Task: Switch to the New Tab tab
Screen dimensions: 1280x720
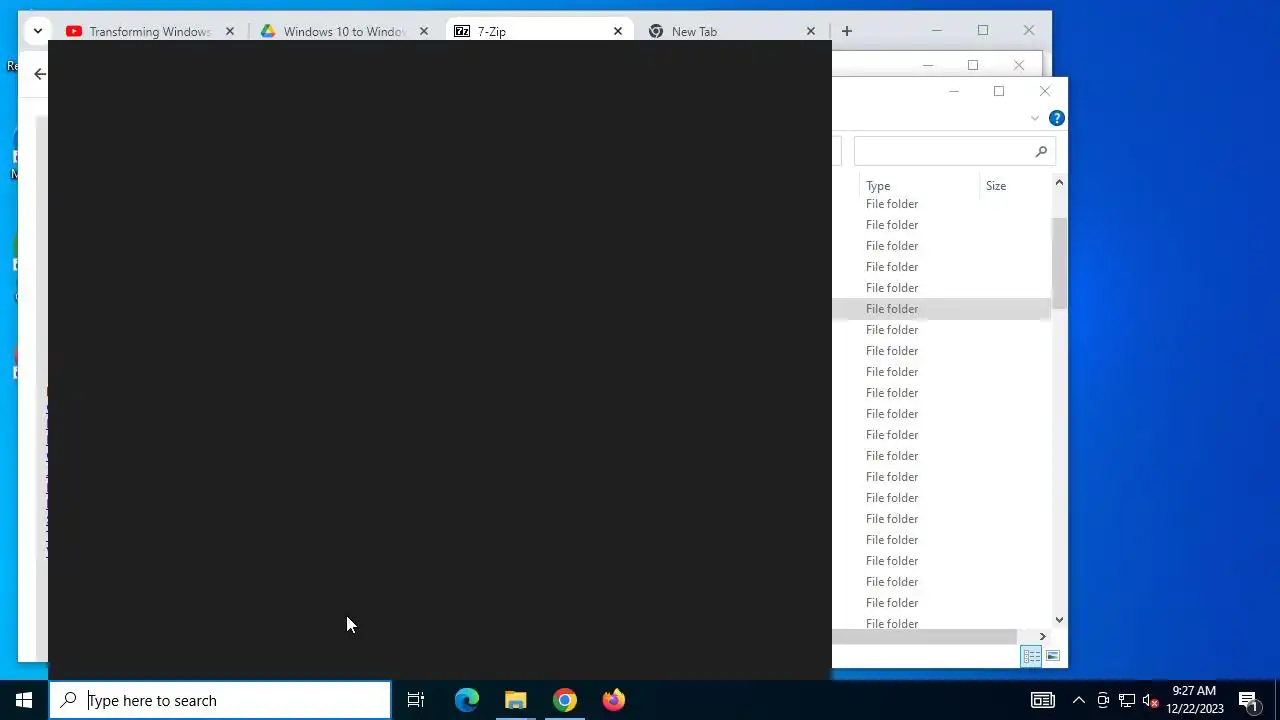Action: pos(722,32)
